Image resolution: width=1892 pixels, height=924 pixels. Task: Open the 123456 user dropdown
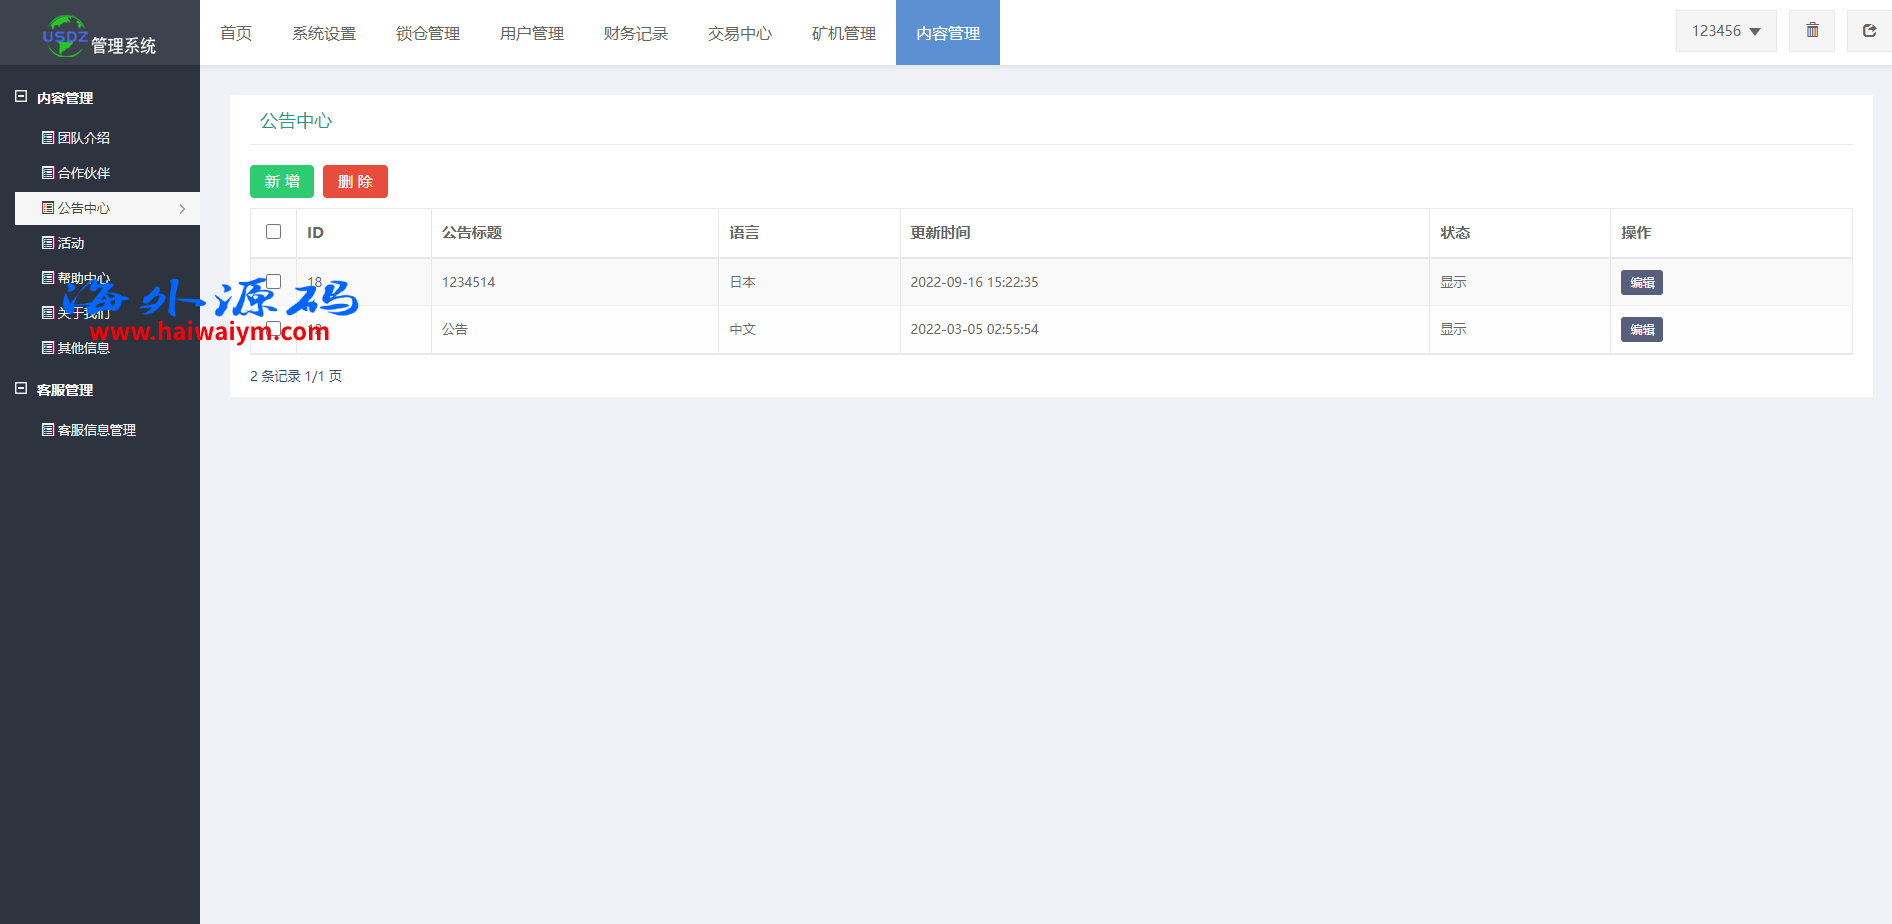pyautogui.click(x=1725, y=31)
